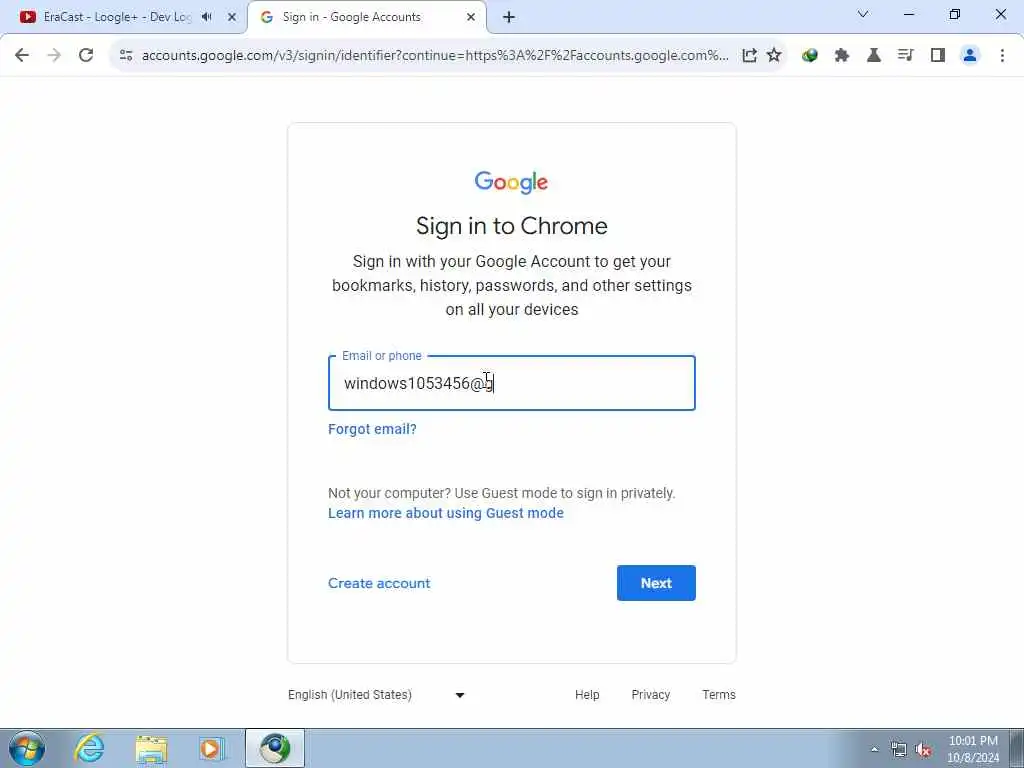
Task: Click the browser back arrow
Action: point(22,56)
